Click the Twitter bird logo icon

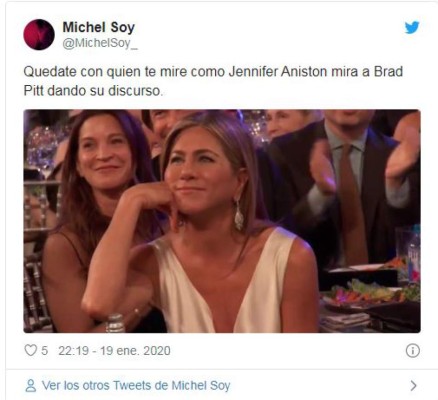412,28
